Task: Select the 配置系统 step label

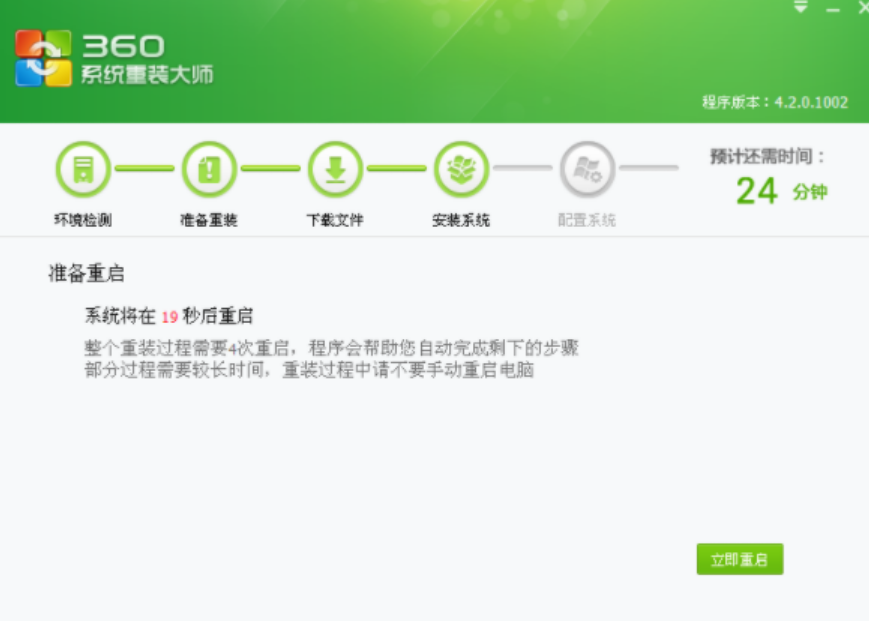Action: [x=587, y=220]
